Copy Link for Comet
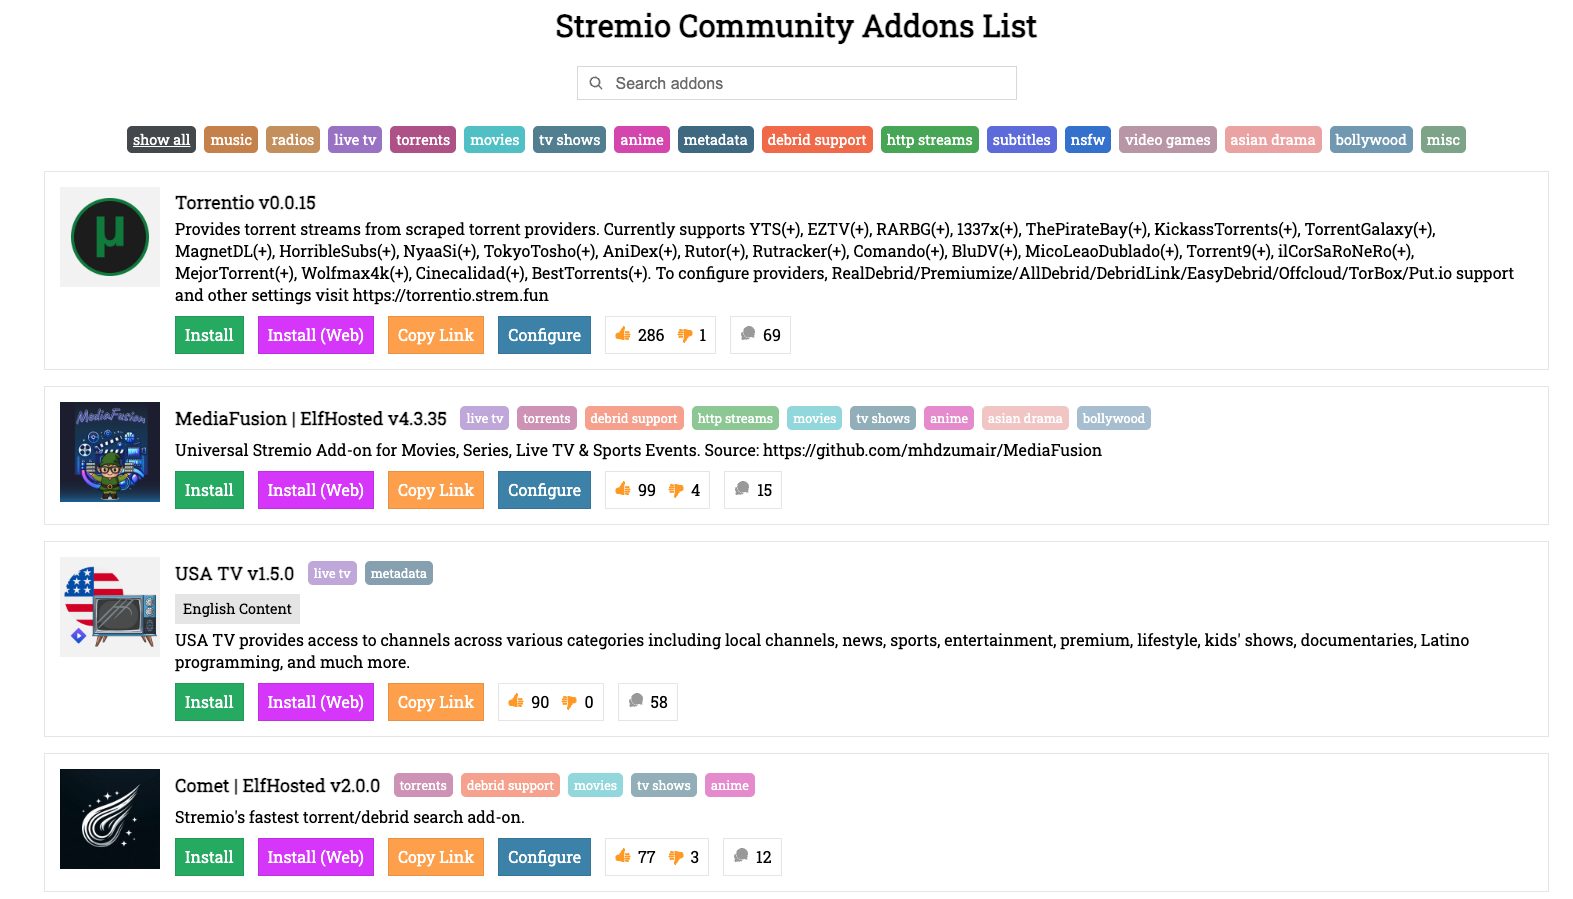This screenshot has height=899, width=1573. tap(436, 857)
